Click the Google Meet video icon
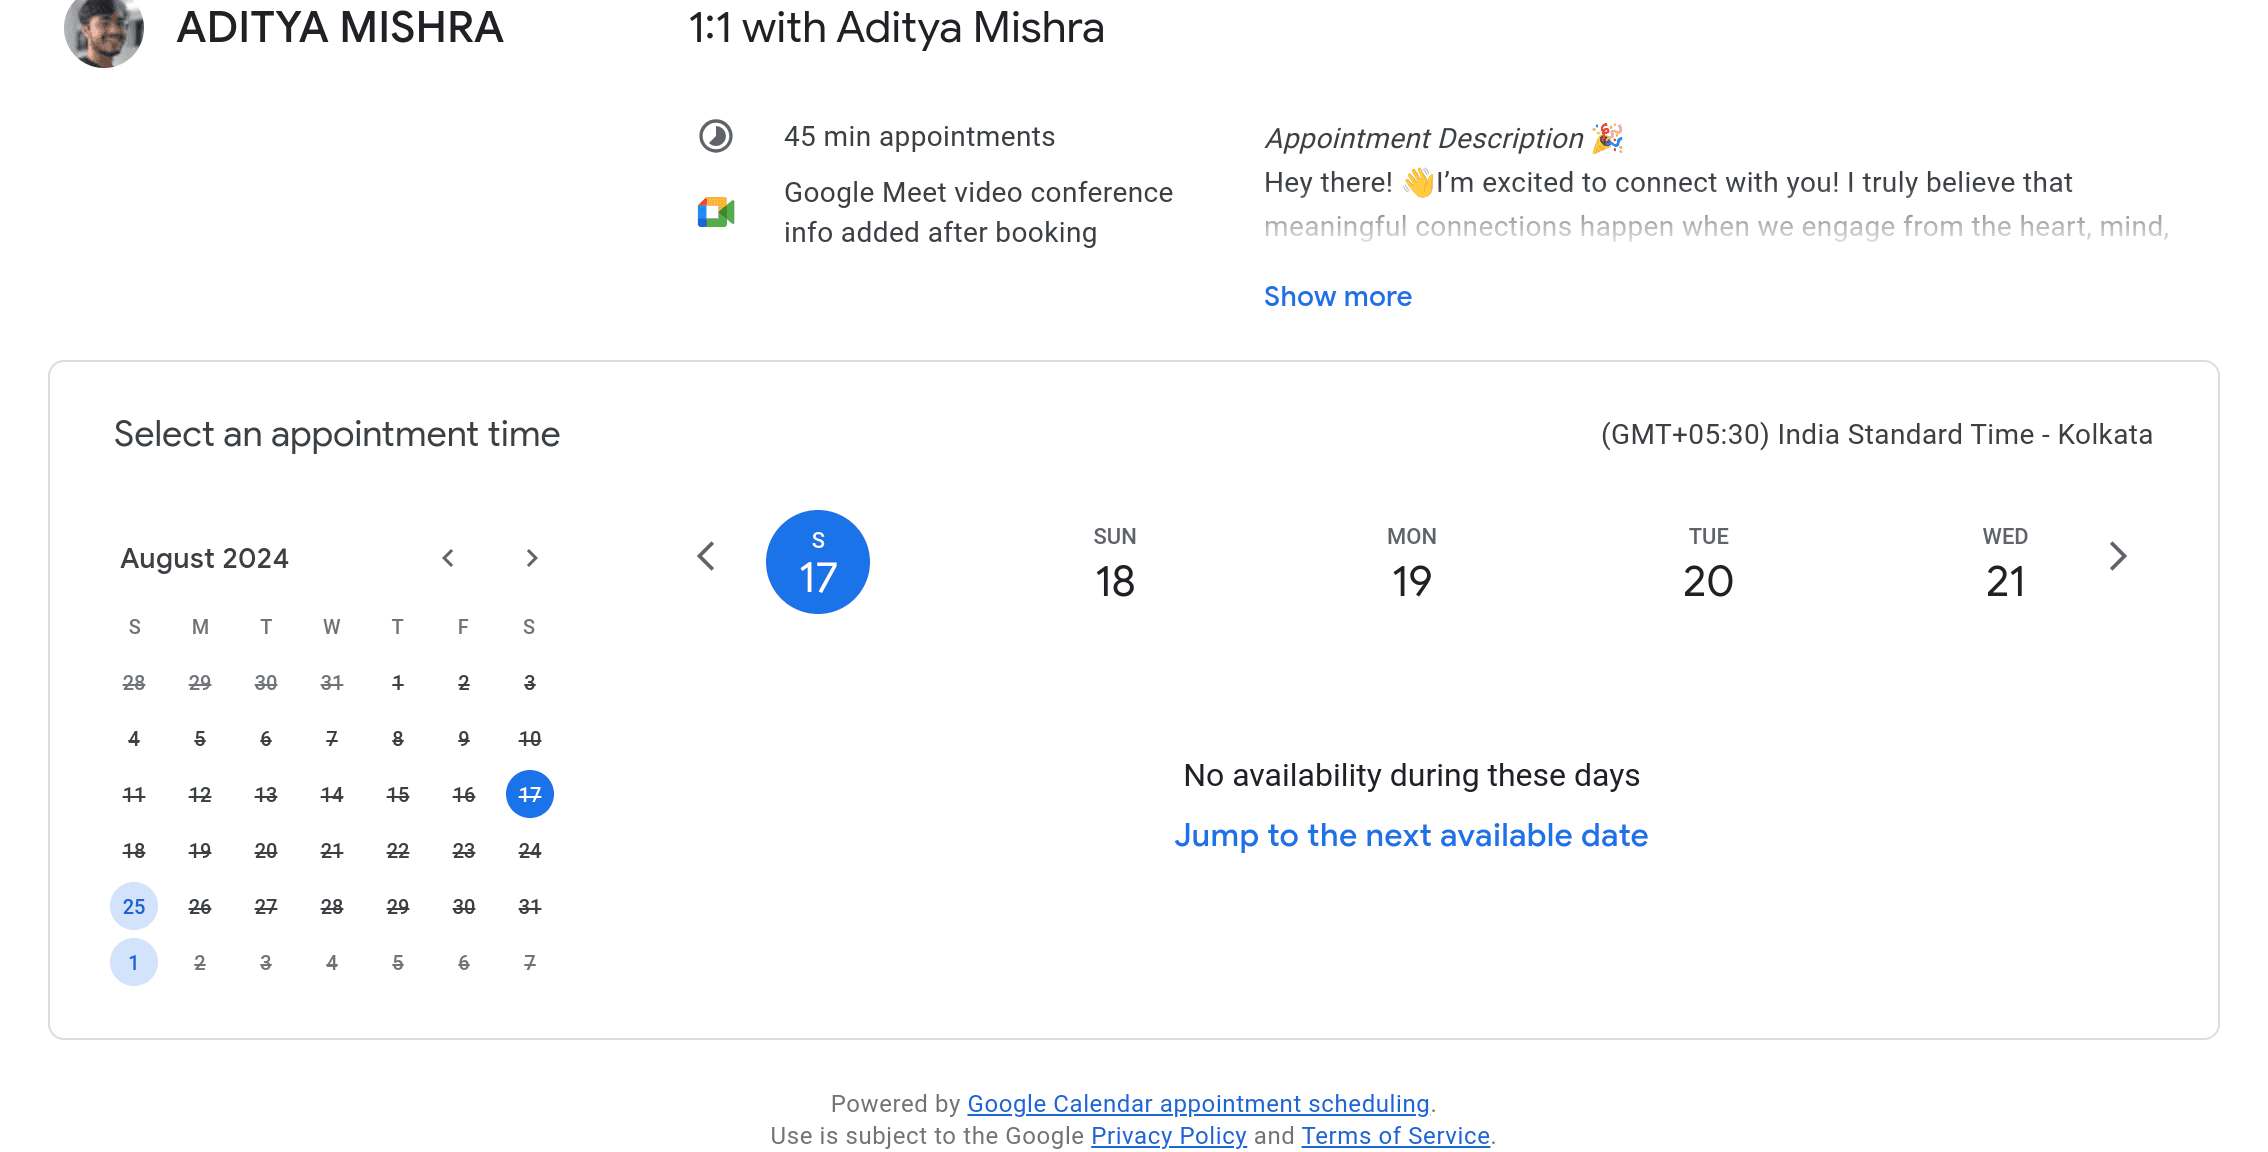The width and height of the screenshot is (2268, 1152). pos(716,212)
